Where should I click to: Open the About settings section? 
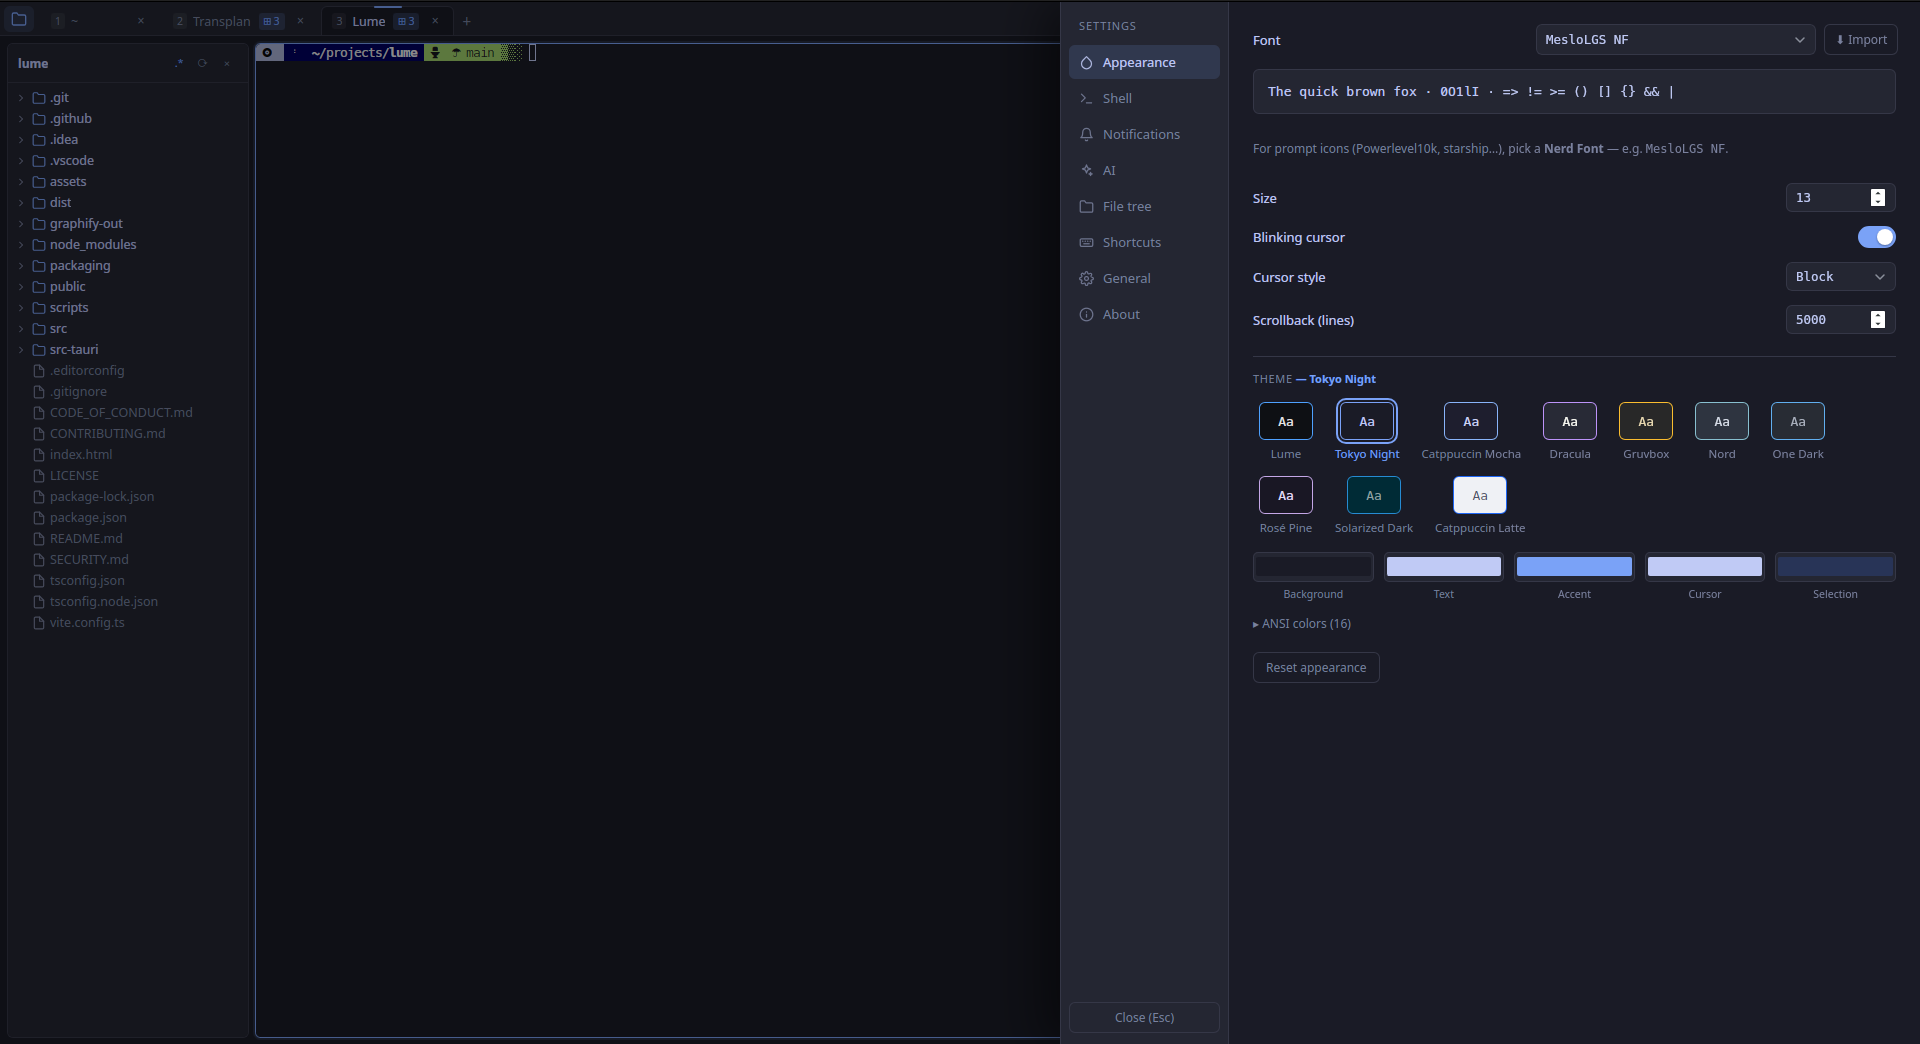(1144, 314)
